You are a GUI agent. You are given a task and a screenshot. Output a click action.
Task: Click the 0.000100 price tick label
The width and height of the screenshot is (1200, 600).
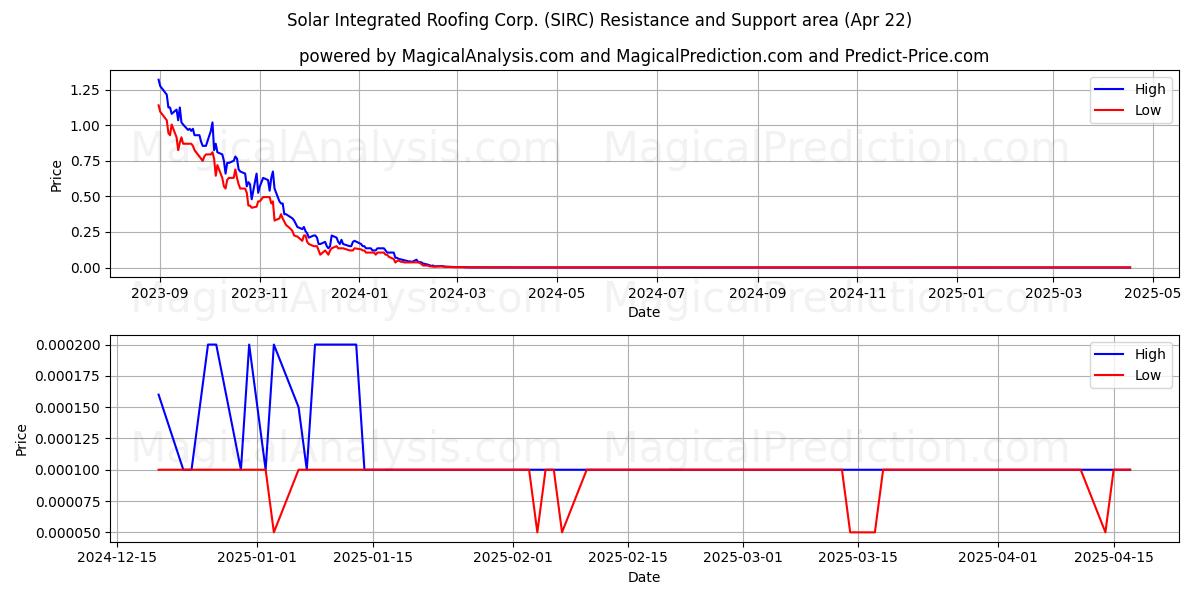(69, 470)
